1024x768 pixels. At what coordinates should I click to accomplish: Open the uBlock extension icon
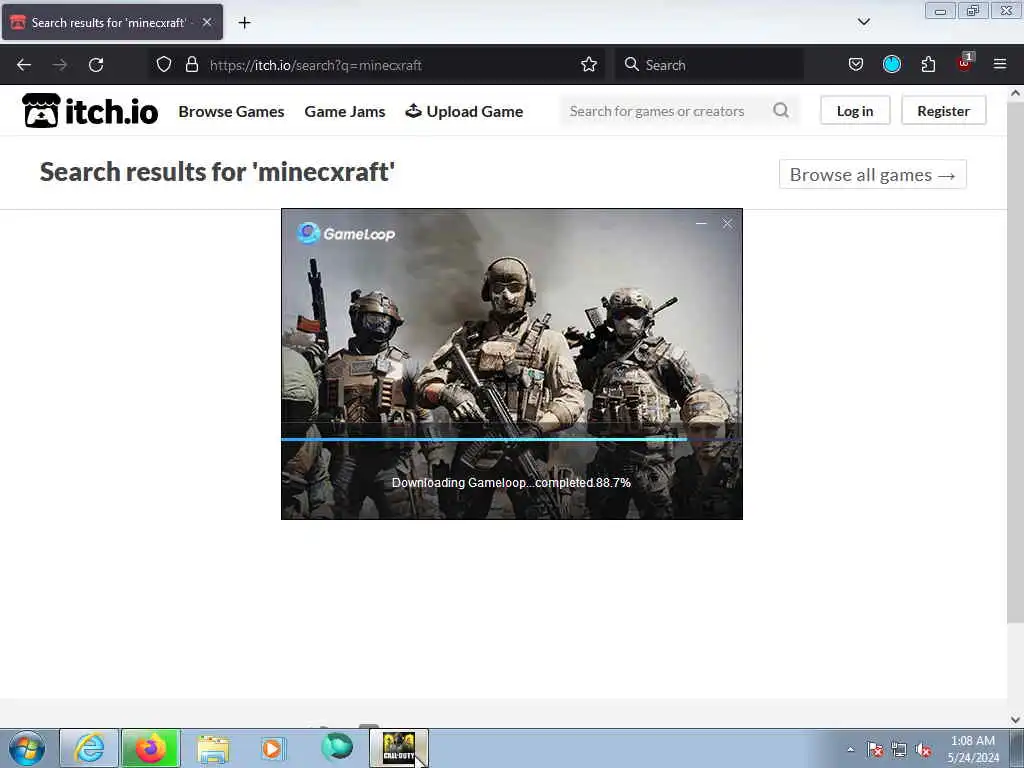click(x=965, y=63)
